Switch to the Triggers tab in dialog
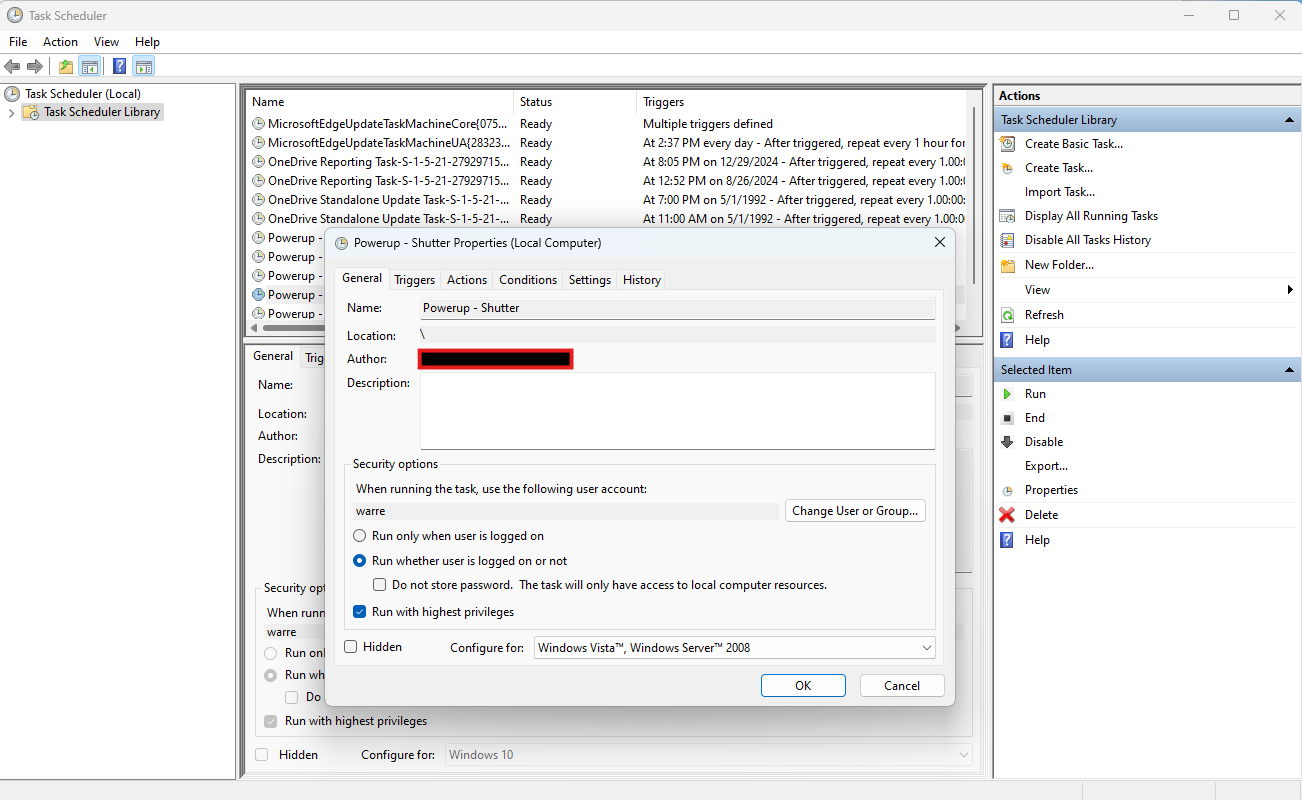 pos(414,280)
